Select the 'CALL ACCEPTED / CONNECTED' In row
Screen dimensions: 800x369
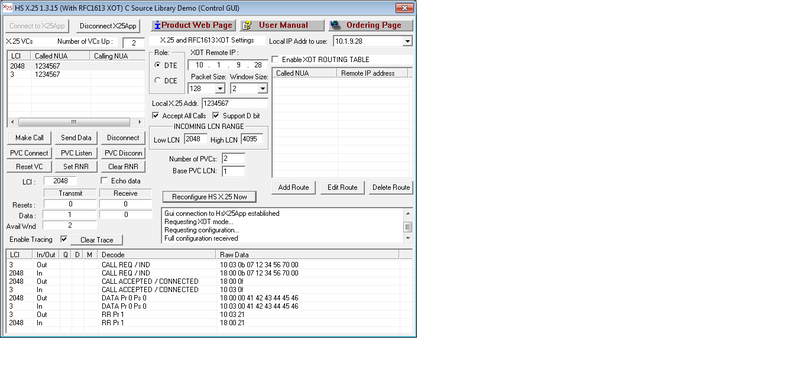pos(209,289)
